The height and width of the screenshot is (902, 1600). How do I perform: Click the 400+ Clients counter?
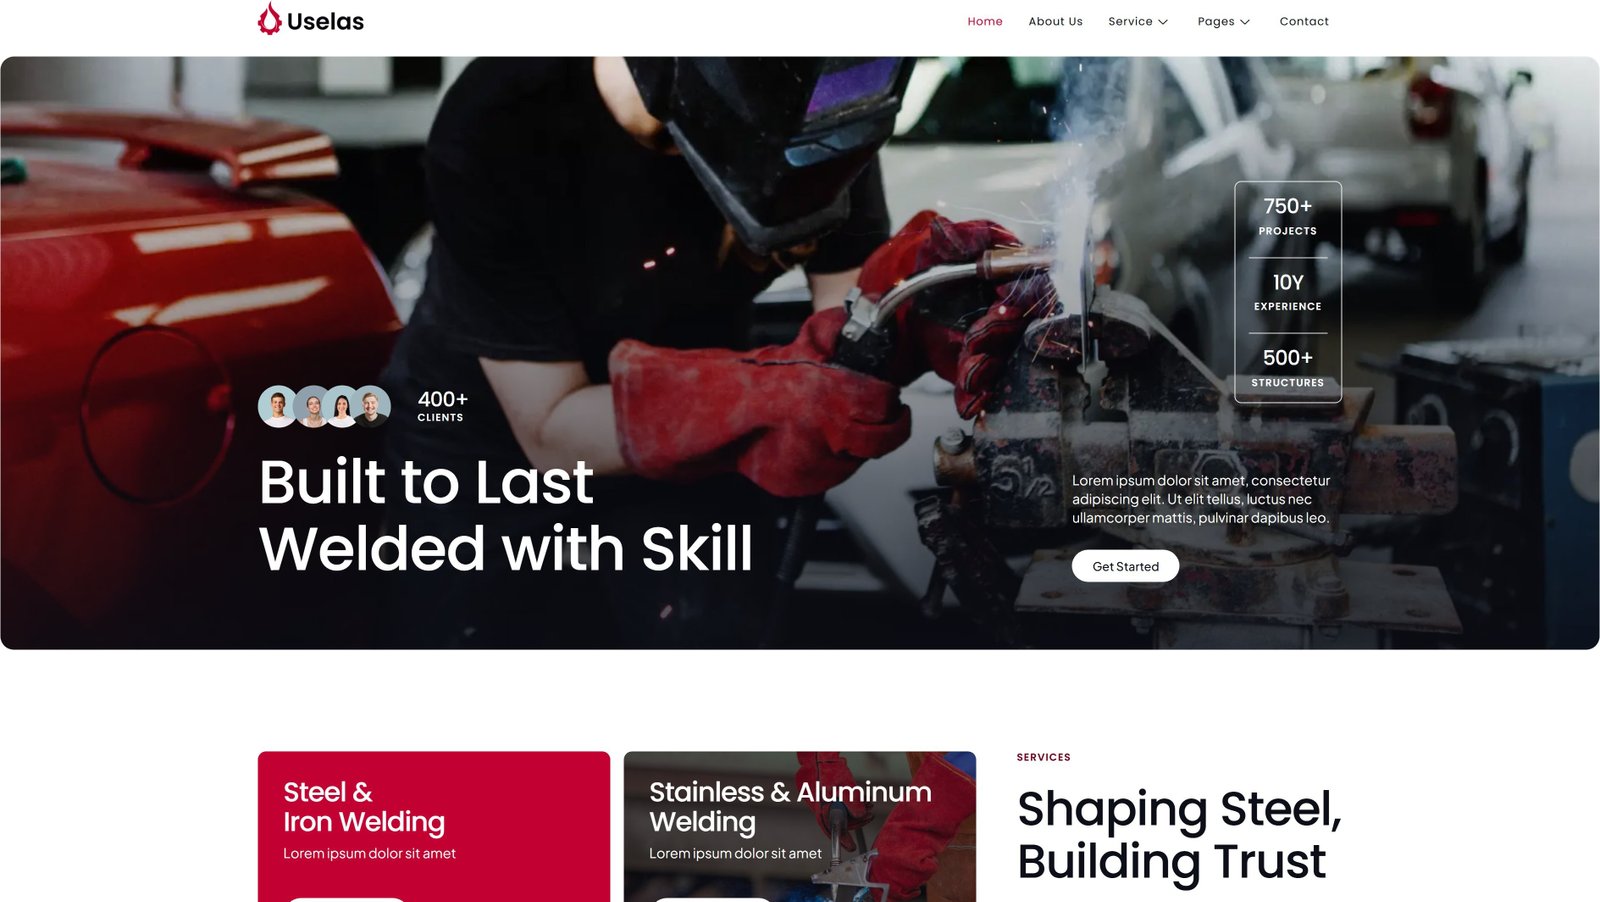pyautogui.click(x=442, y=406)
